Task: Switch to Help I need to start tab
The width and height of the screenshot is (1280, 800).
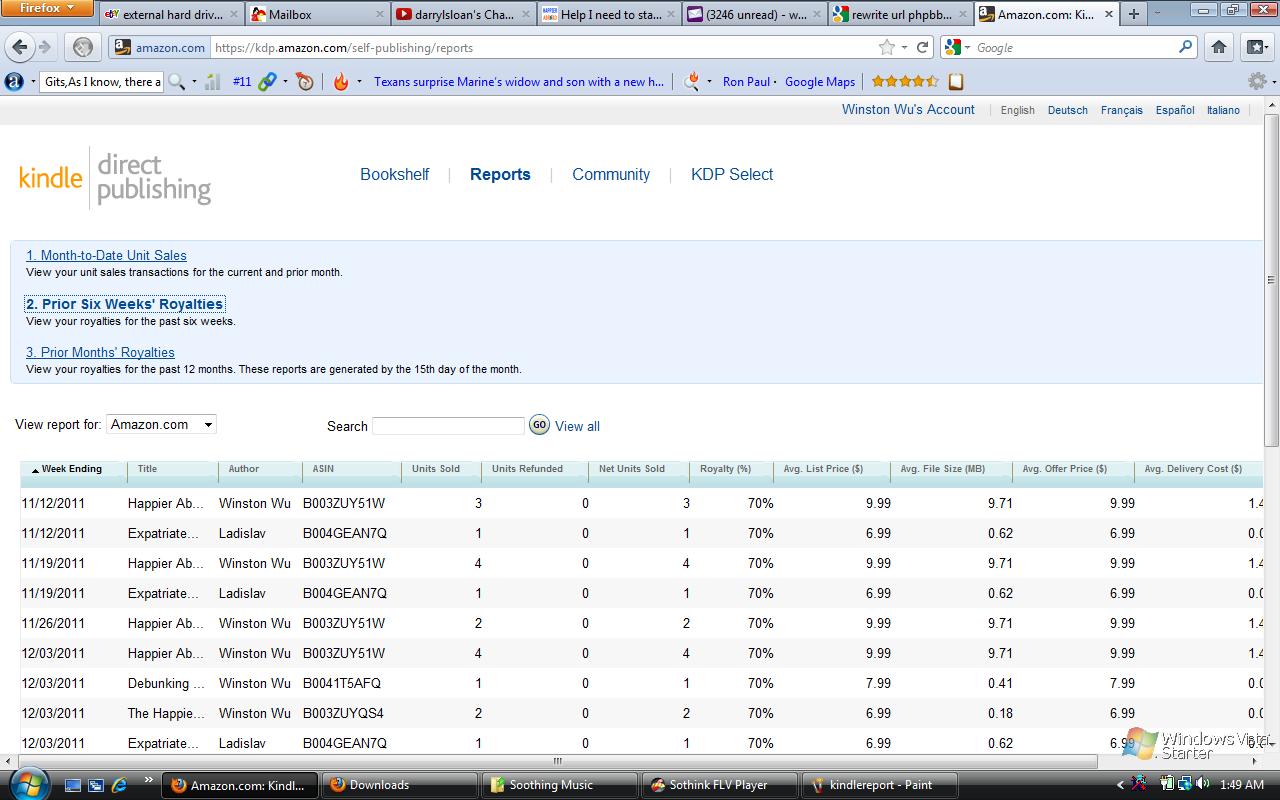Action: coord(606,14)
